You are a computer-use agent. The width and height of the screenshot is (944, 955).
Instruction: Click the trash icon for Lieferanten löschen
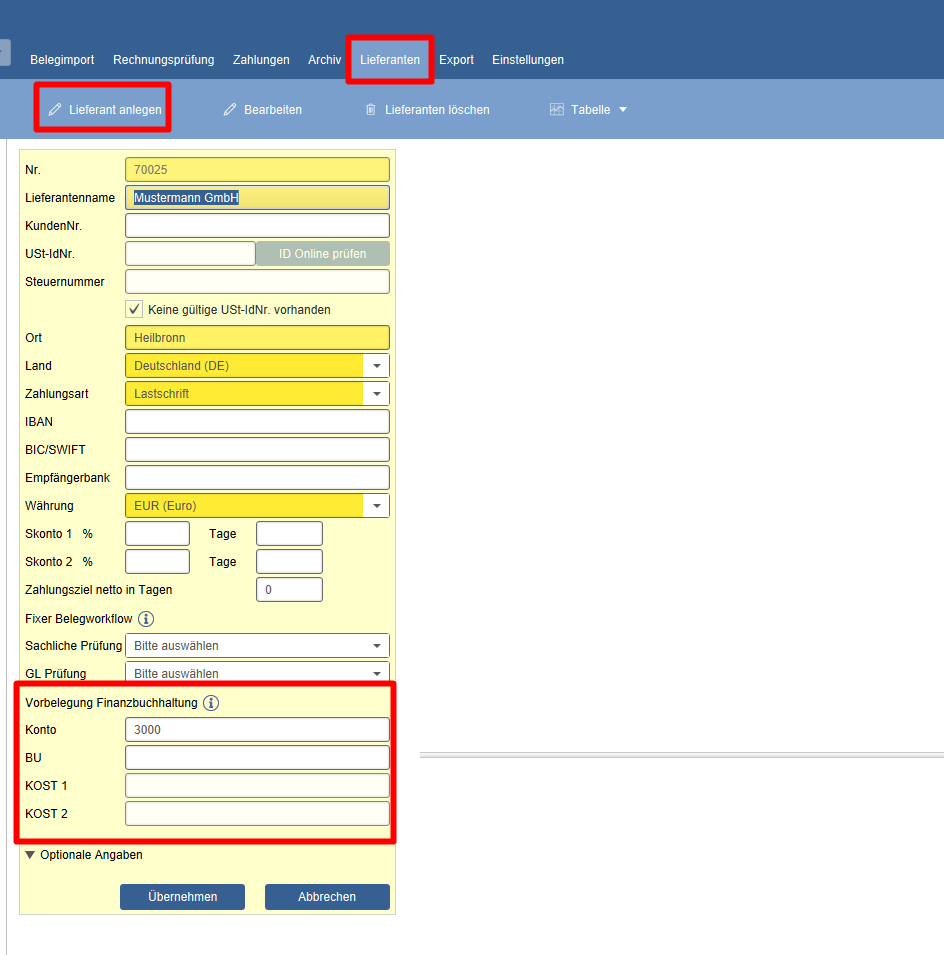click(x=370, y=110)
